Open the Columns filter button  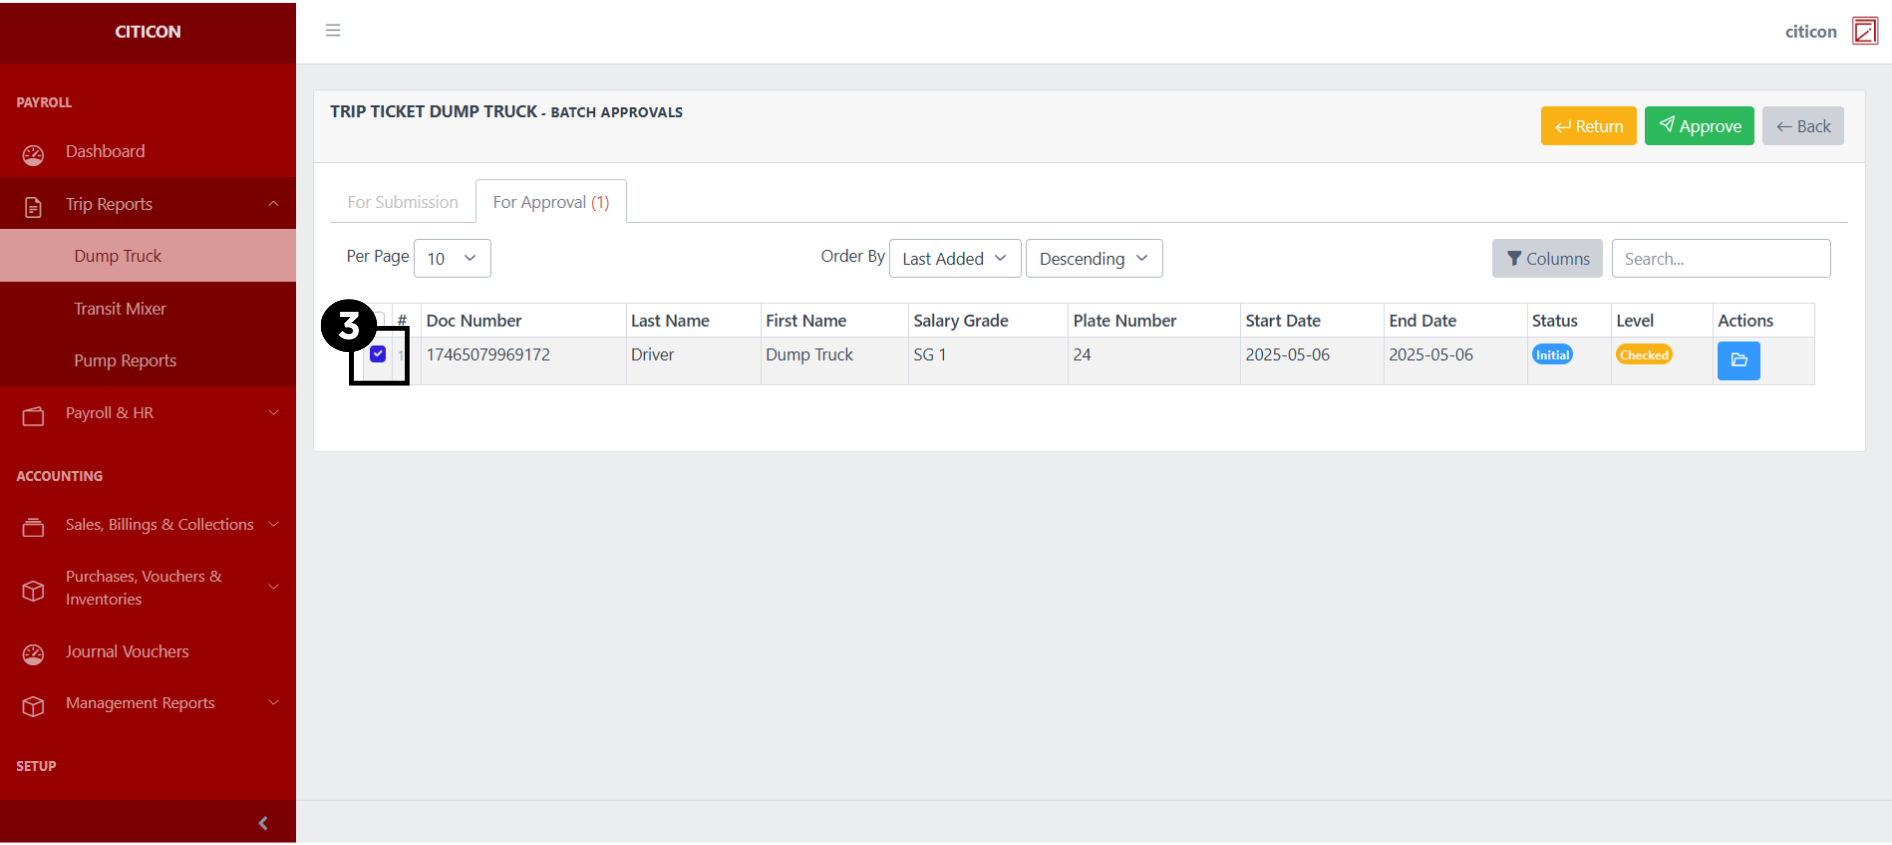click(x=1547, y=259)
